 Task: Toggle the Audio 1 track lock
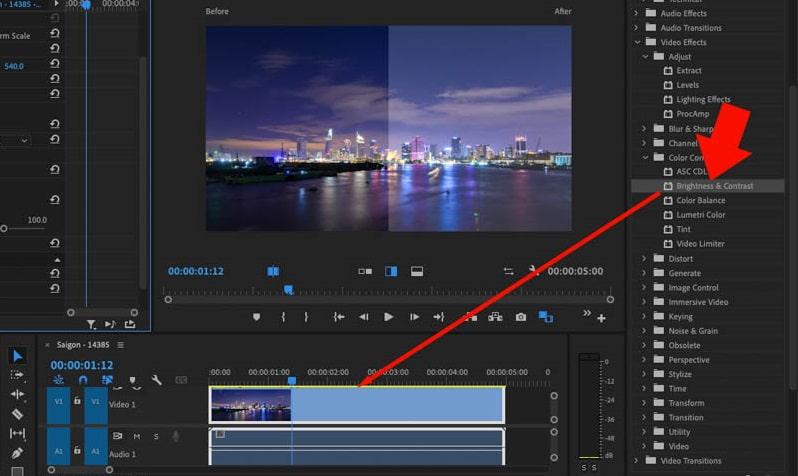(x=77, y=451)
